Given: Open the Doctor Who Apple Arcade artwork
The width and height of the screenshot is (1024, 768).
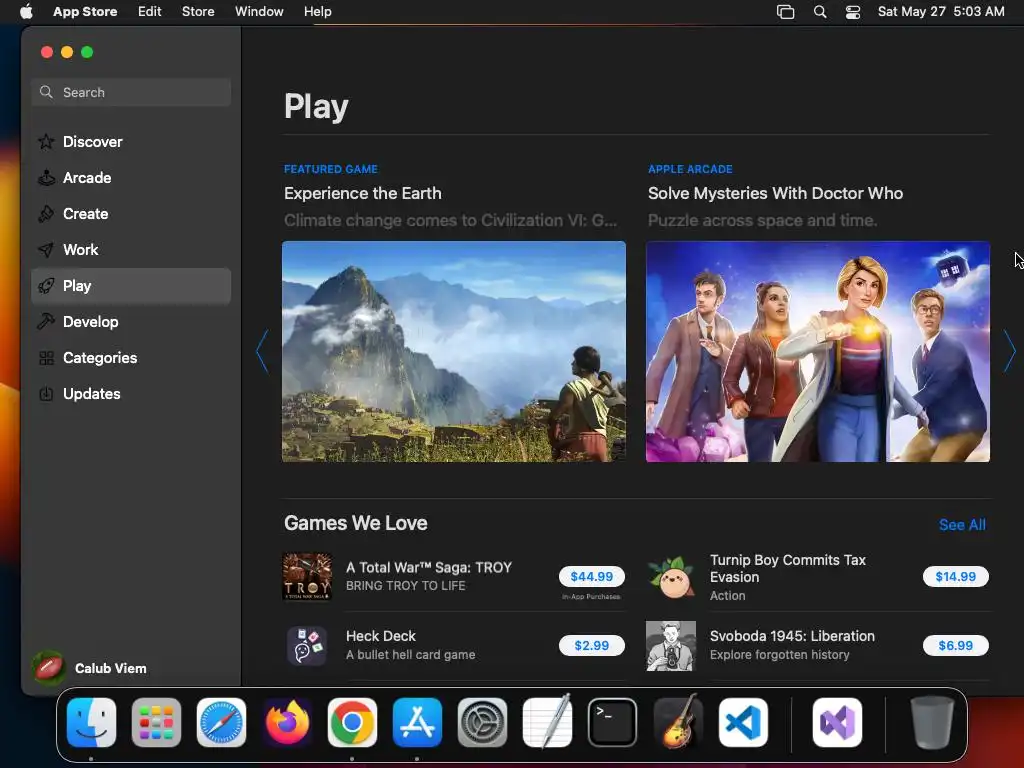Looking at the screenshot, I should (818, 351).
